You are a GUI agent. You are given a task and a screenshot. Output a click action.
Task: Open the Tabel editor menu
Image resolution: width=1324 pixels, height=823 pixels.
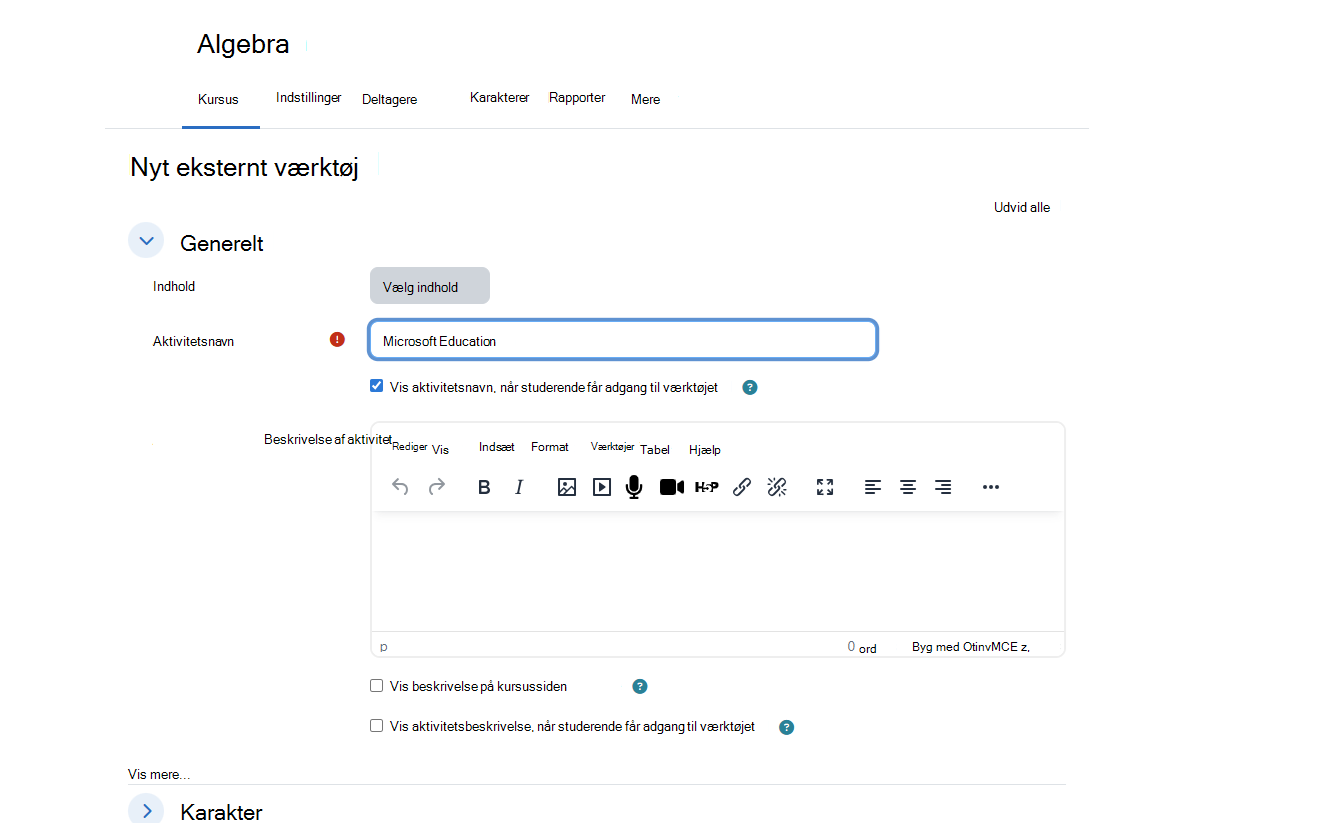[x=655, y=450]
